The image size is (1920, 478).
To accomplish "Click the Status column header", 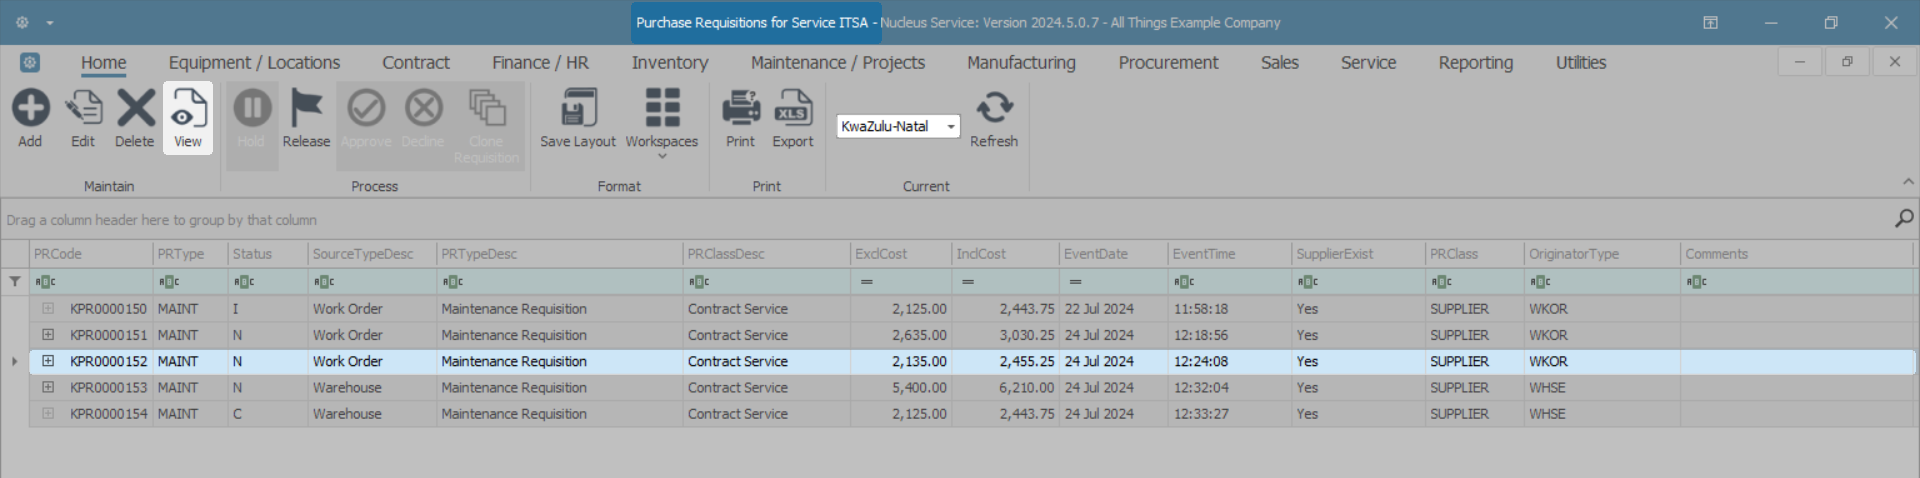I will 252,254.
